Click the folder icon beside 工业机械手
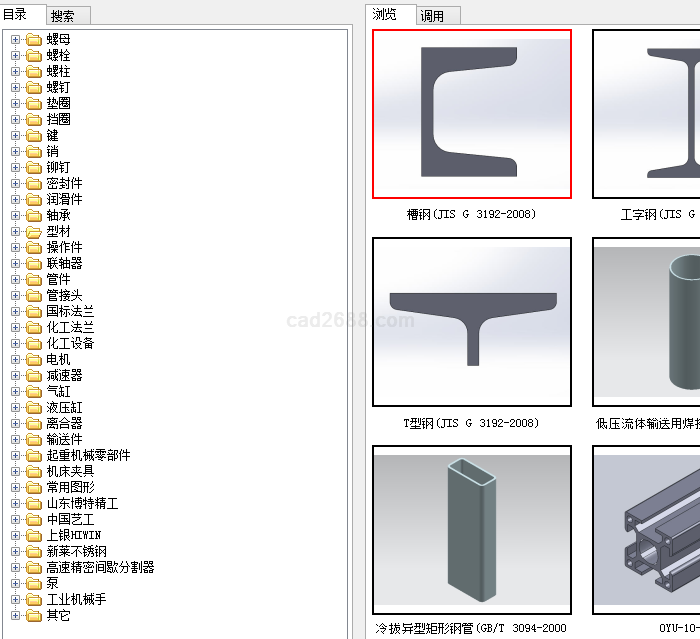Viewport: 700px width, 639px height. [x=33, y=599]
